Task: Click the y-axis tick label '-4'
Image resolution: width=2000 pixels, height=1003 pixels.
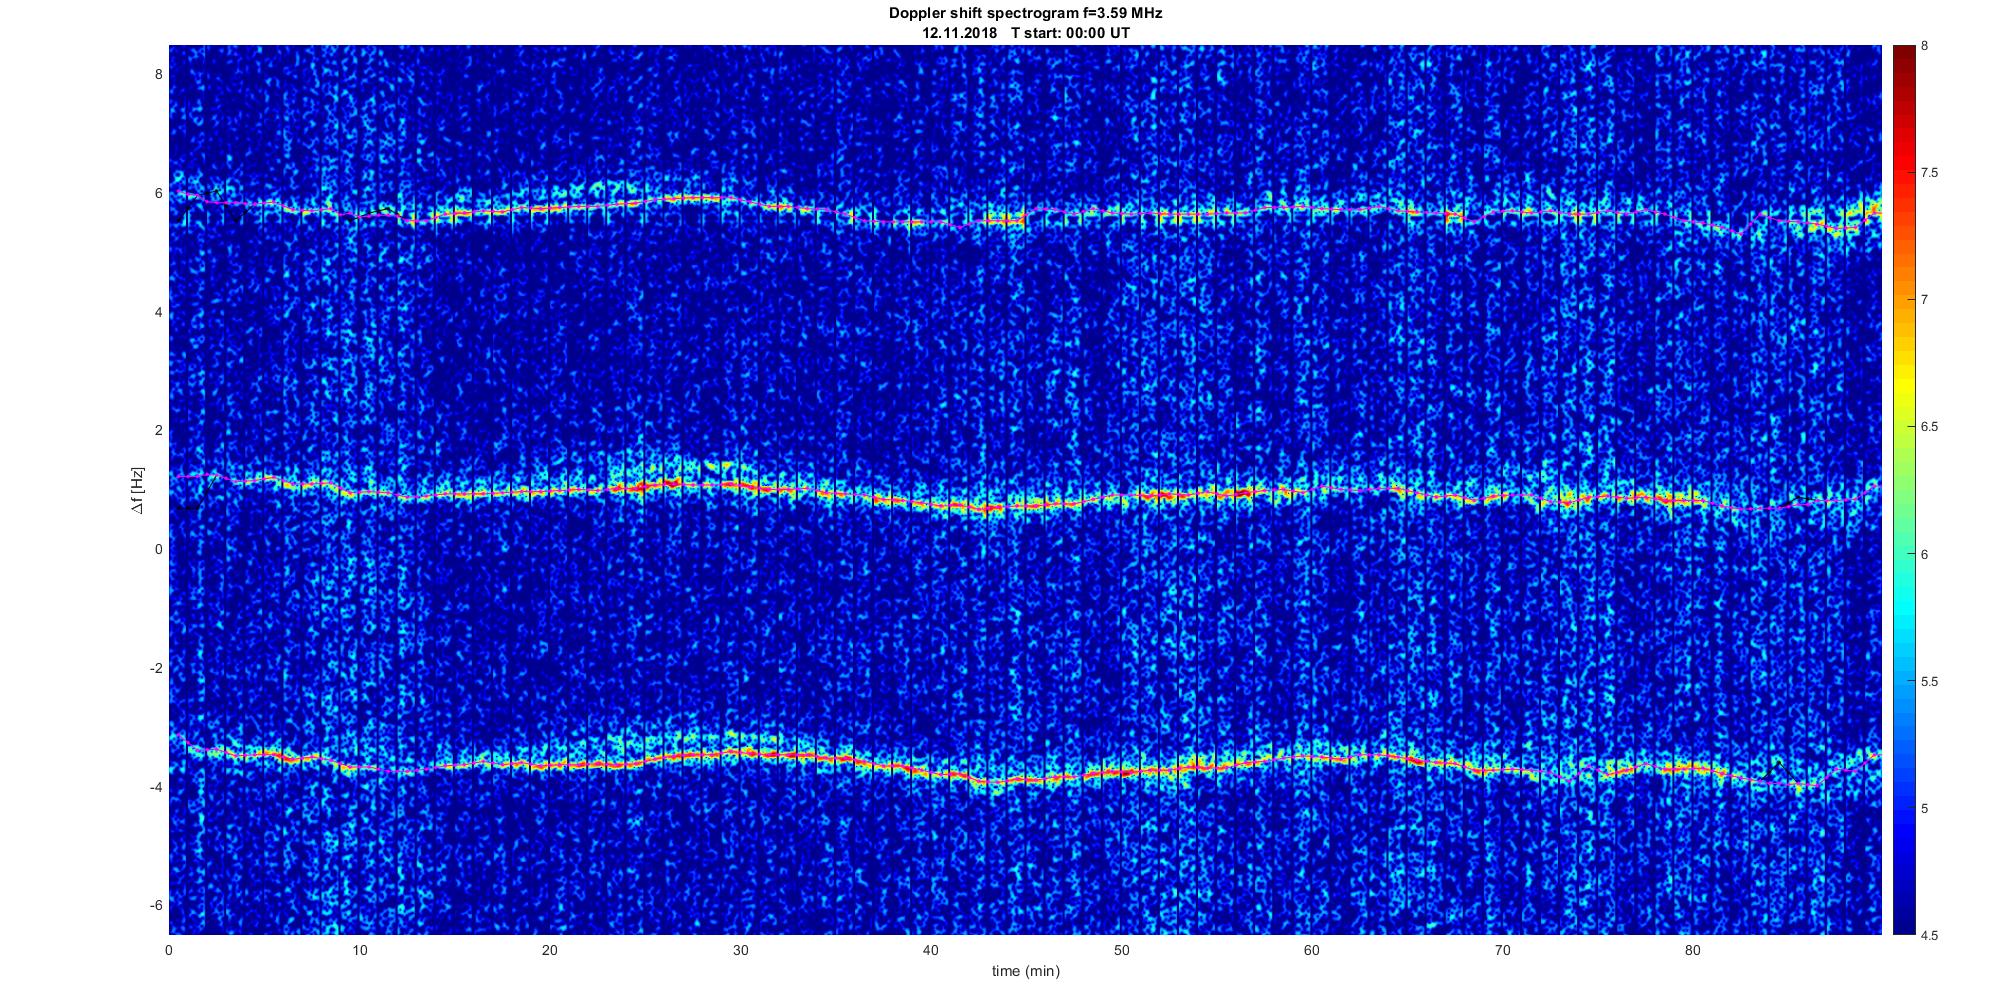Action: point(155,787)
